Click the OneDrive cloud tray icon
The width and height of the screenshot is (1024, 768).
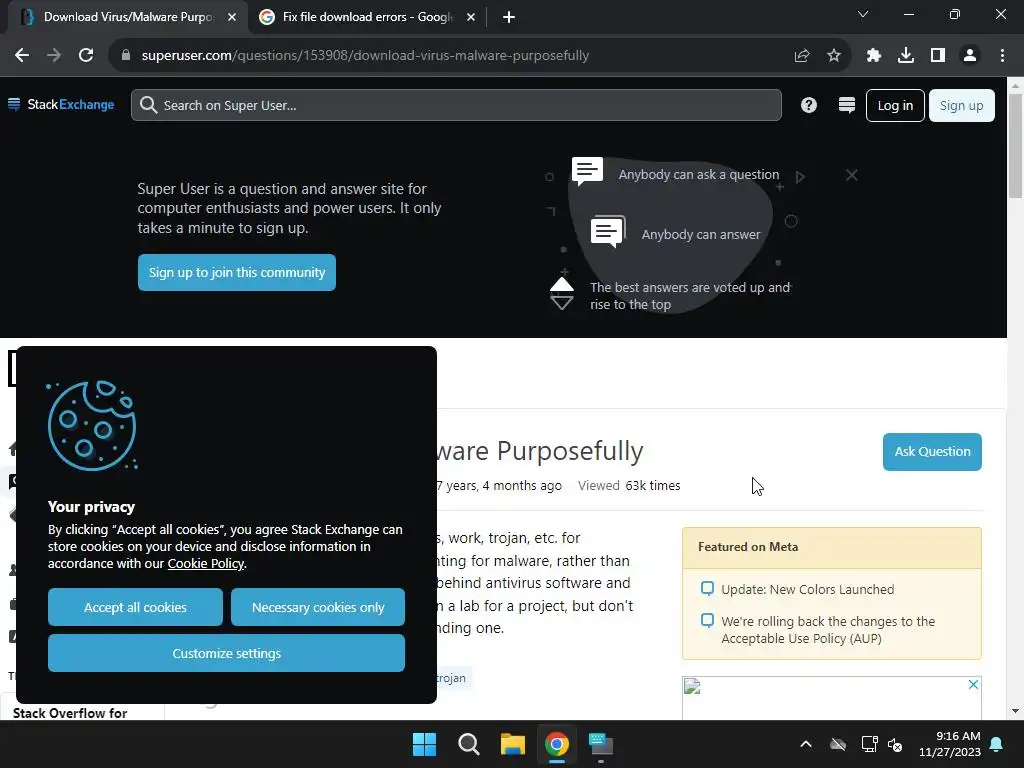pyautogui.click(x=838, y=744)
